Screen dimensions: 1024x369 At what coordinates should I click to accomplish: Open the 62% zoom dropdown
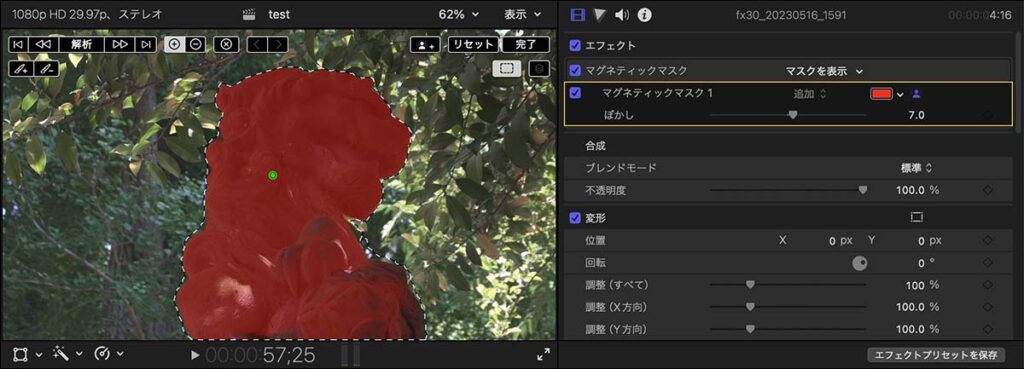pos(458,14)
